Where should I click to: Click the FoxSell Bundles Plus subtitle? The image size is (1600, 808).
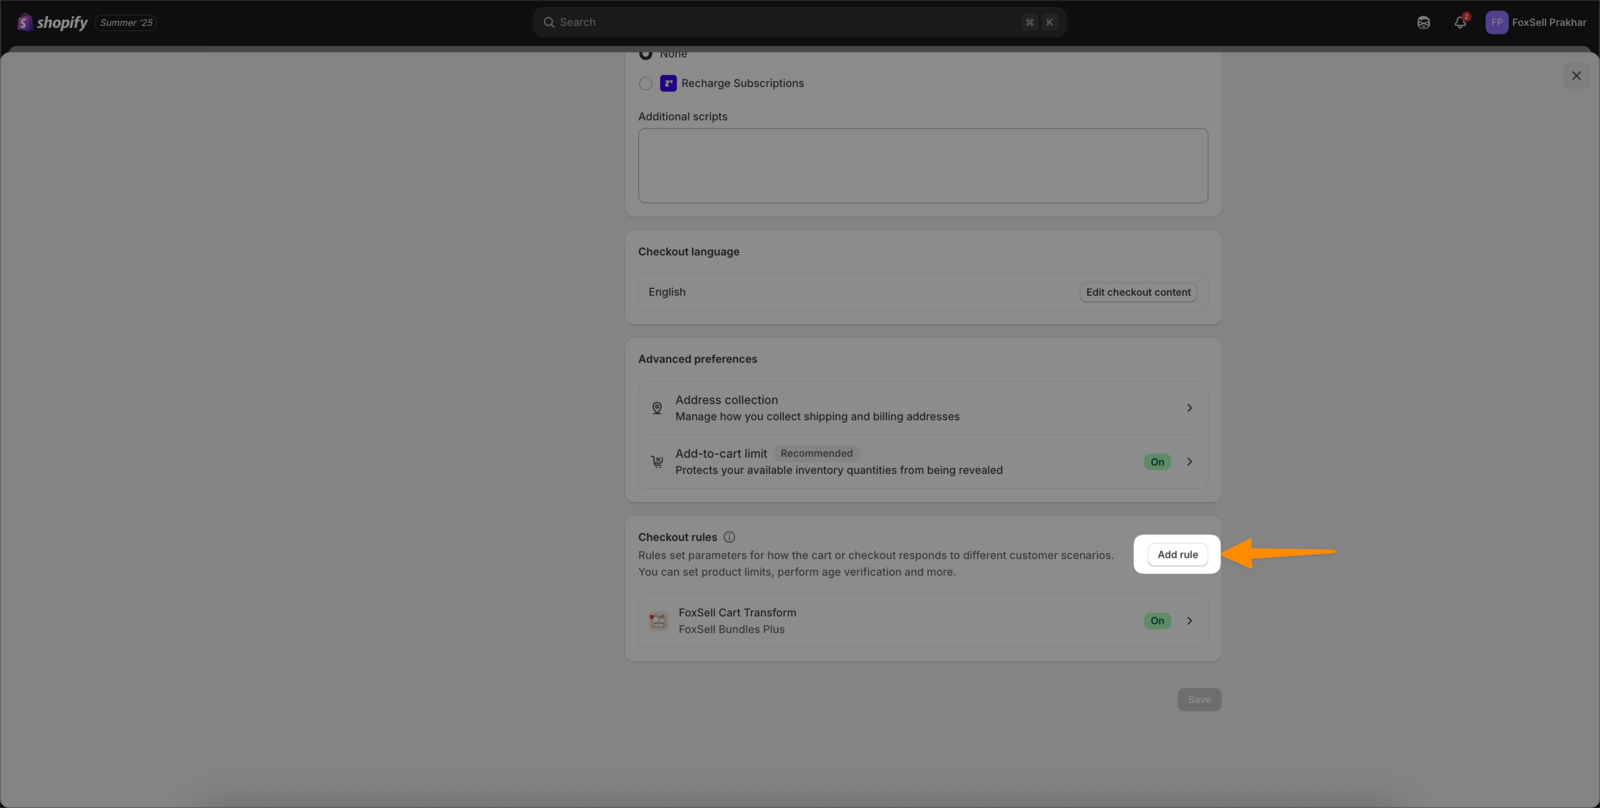pos(731,629)
